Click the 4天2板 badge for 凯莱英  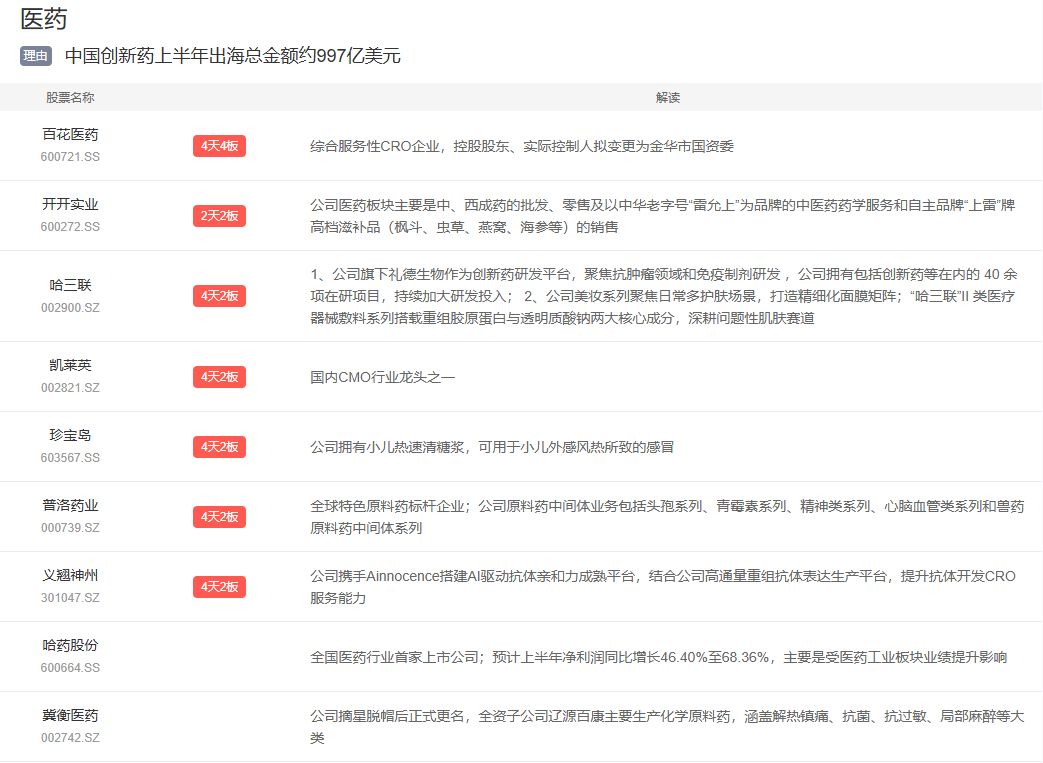coord(220,377)
